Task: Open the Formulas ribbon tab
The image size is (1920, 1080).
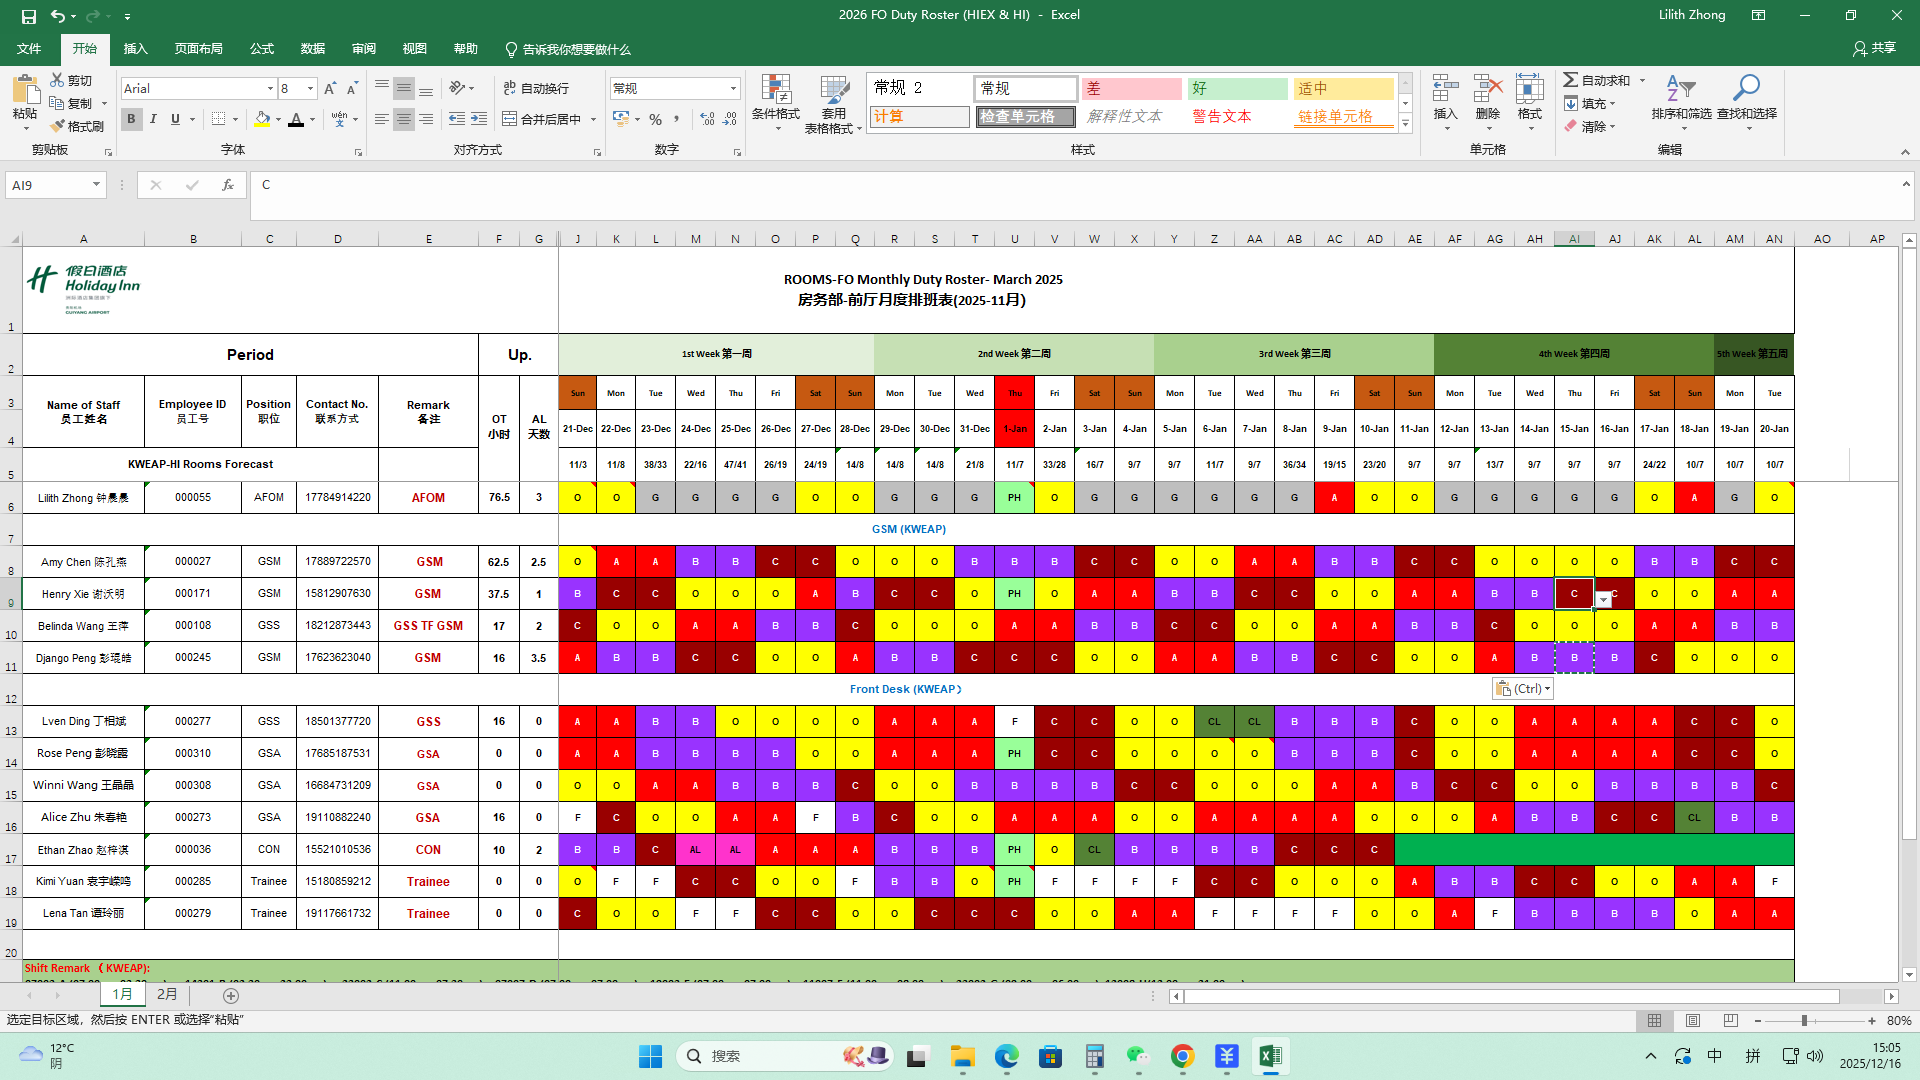Action: point(262,49)
